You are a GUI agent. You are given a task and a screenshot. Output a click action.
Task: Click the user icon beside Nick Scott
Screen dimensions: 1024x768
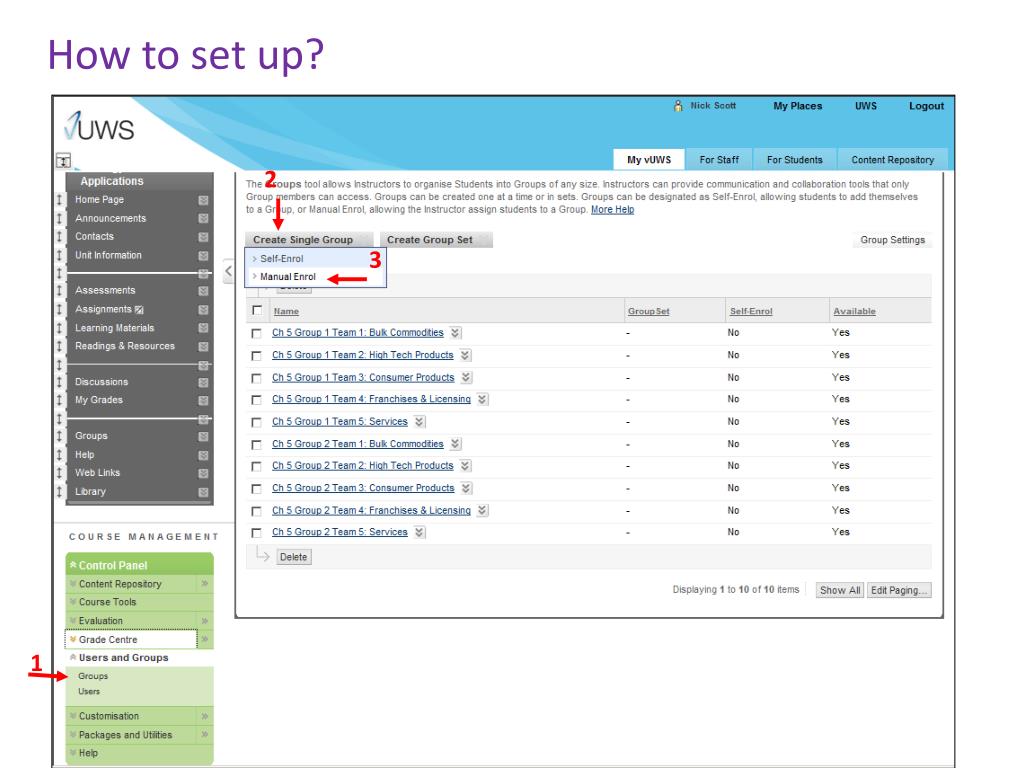[x=678, y=106]
